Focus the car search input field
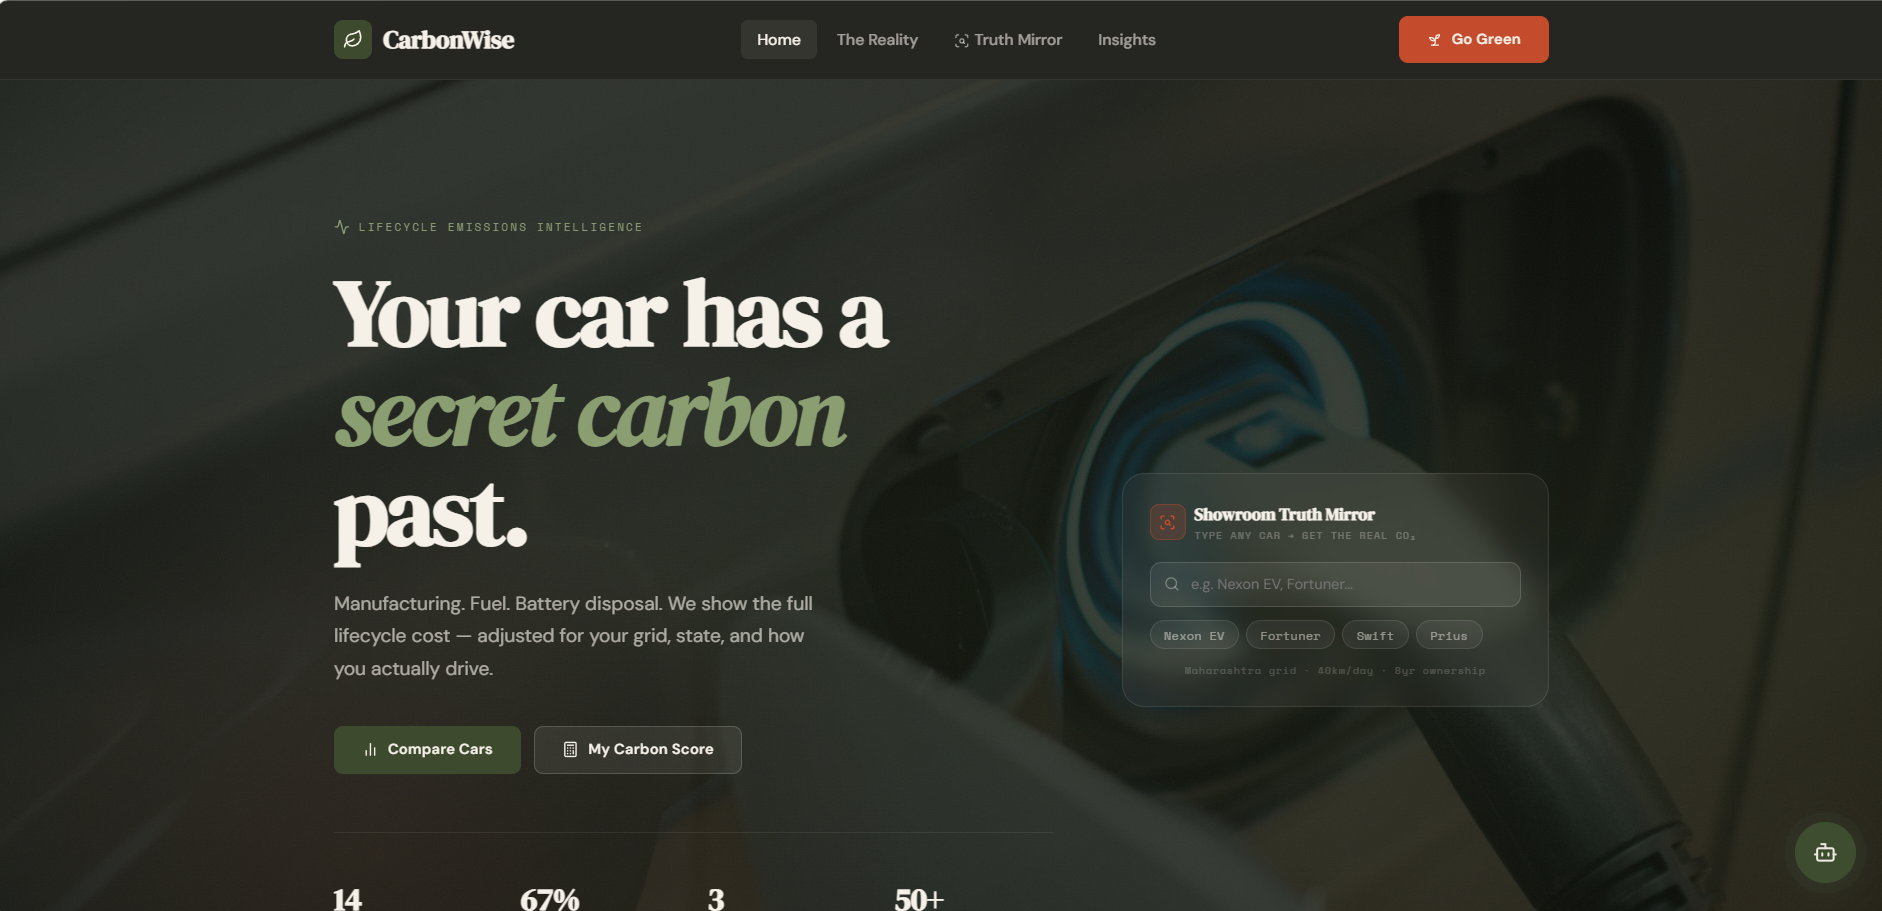This screenshot has width=1882, height=911. [x=1335, y=584]
